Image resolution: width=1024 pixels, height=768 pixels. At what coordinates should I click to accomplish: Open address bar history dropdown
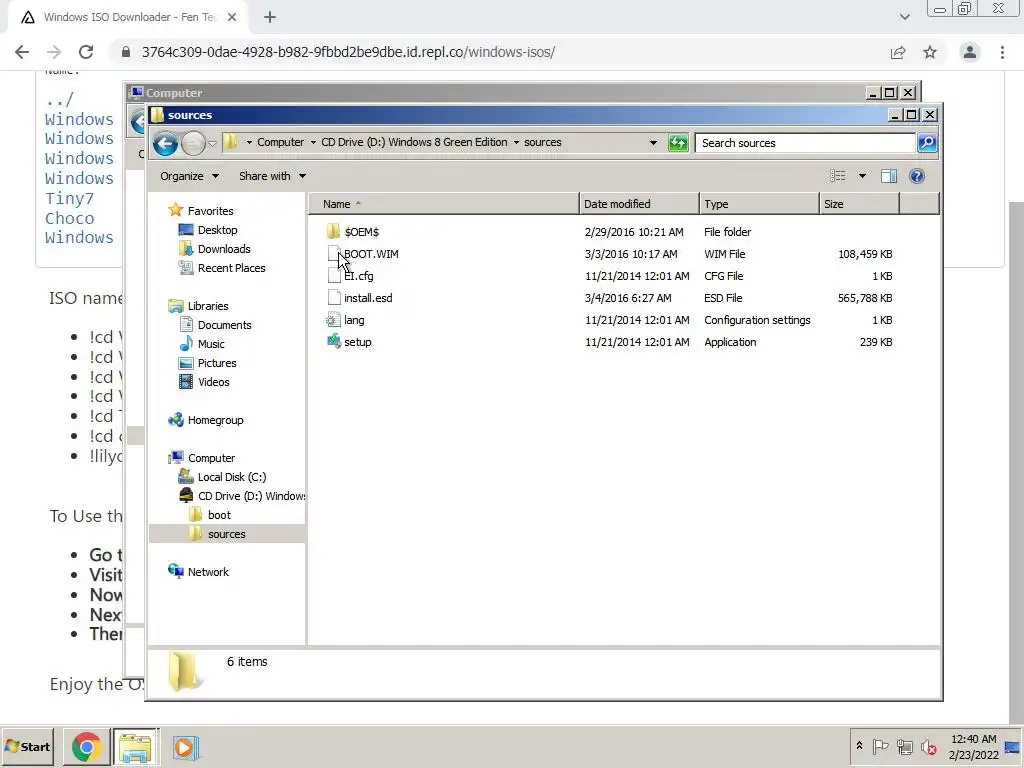pos(653,142)
